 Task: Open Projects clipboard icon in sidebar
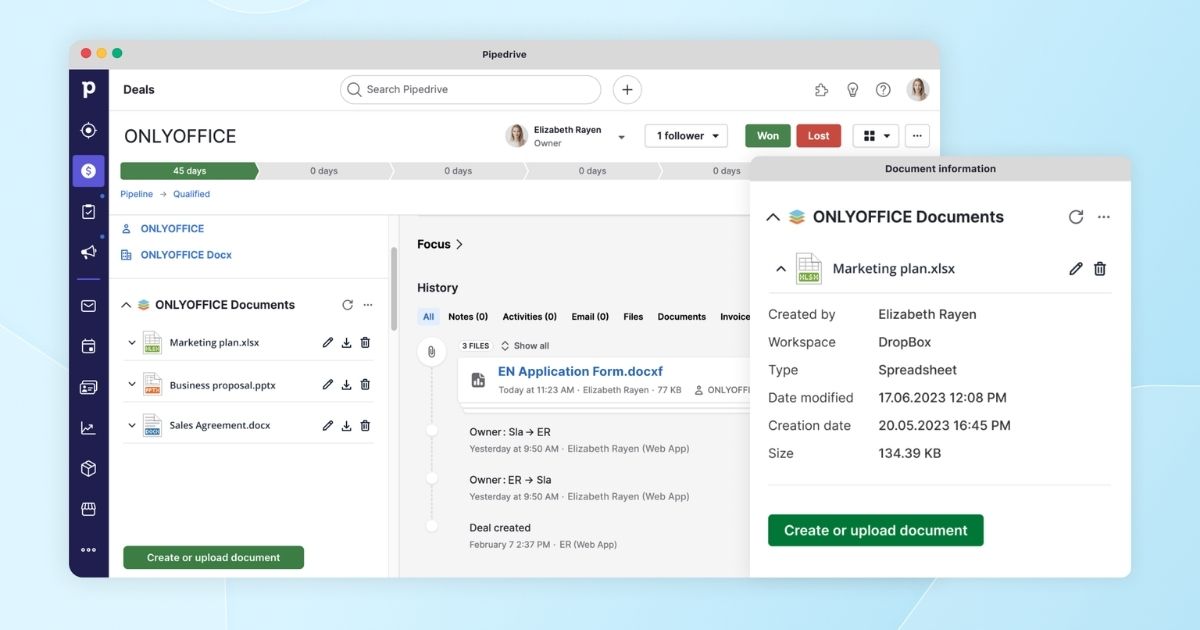pyautogui.click(x=88, y=211)
